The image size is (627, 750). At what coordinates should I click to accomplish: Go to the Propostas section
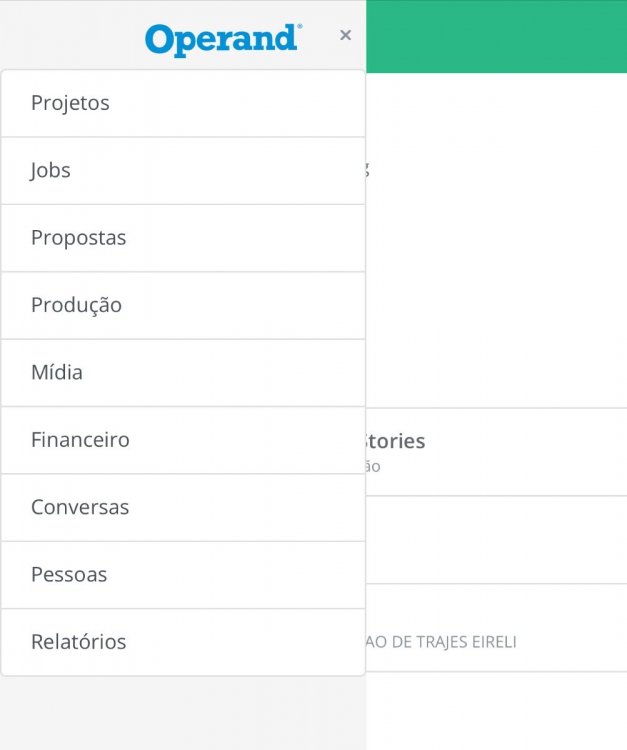point(183,238)
